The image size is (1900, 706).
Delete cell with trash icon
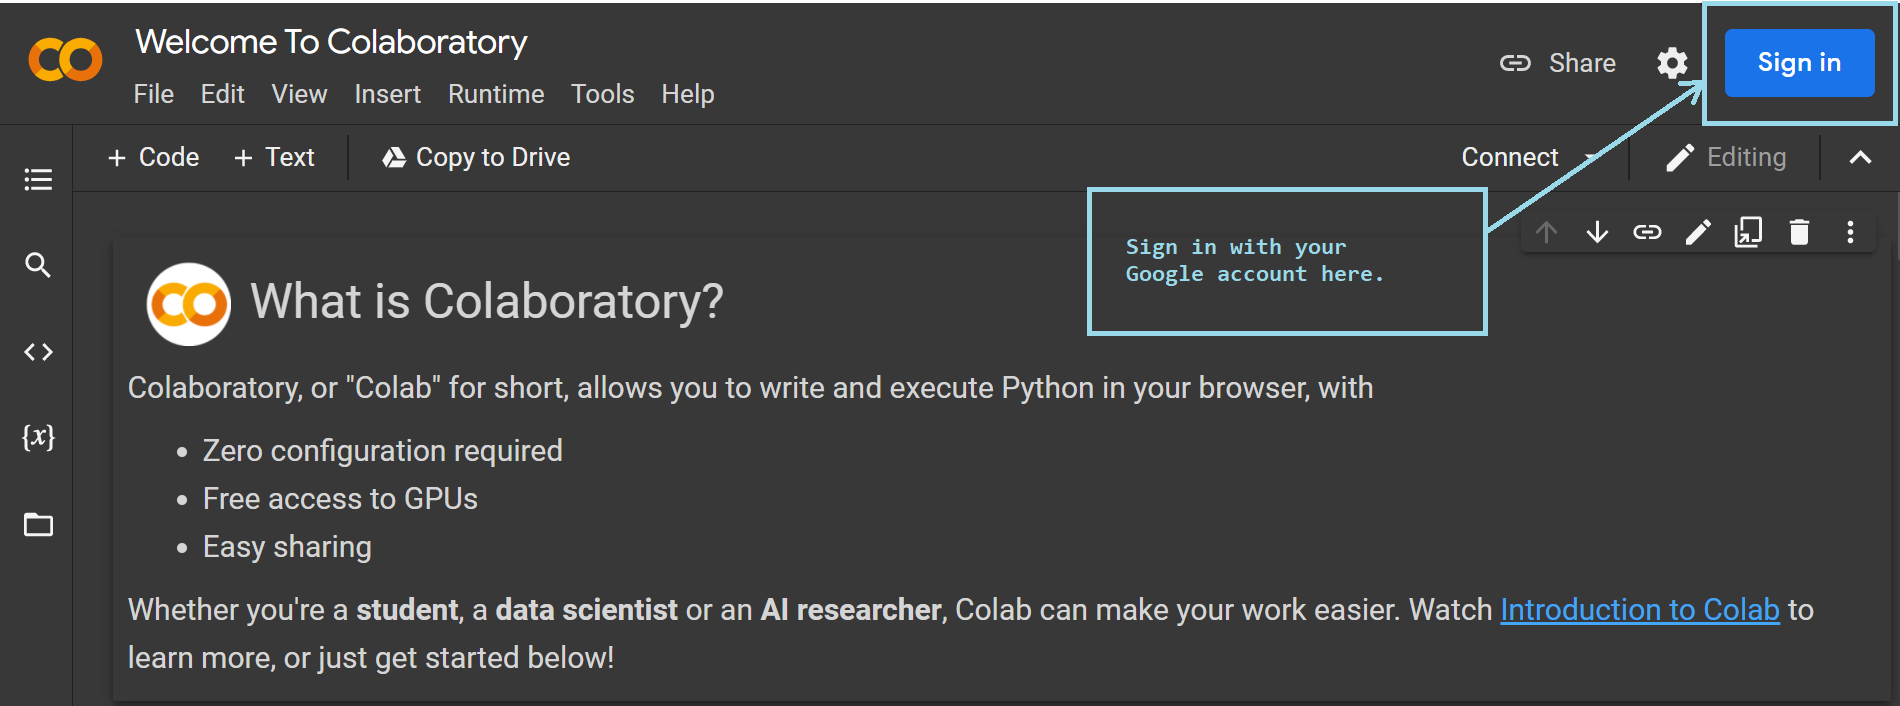click(x=1799, y=232)
